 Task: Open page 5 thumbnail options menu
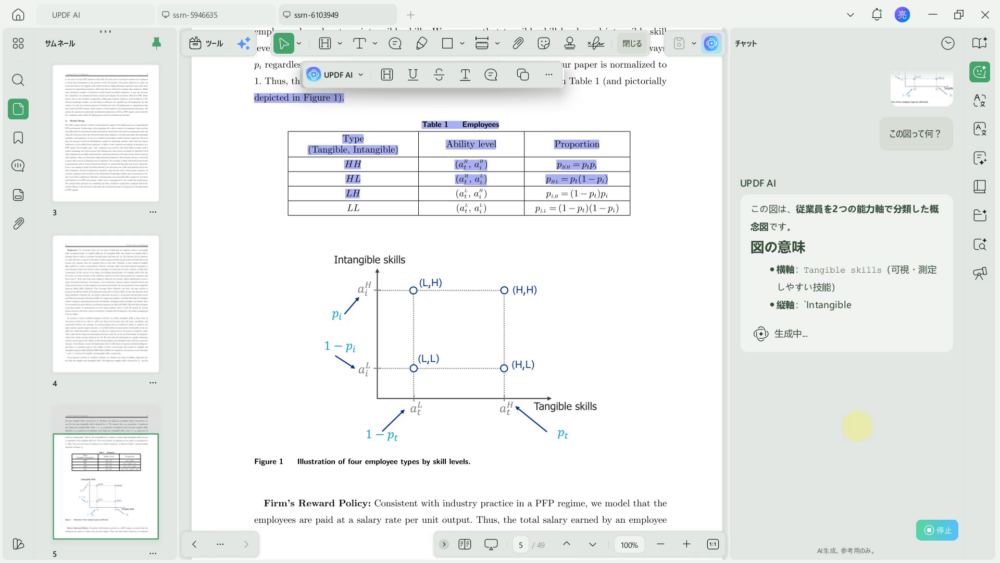click(x=153, y=553)
